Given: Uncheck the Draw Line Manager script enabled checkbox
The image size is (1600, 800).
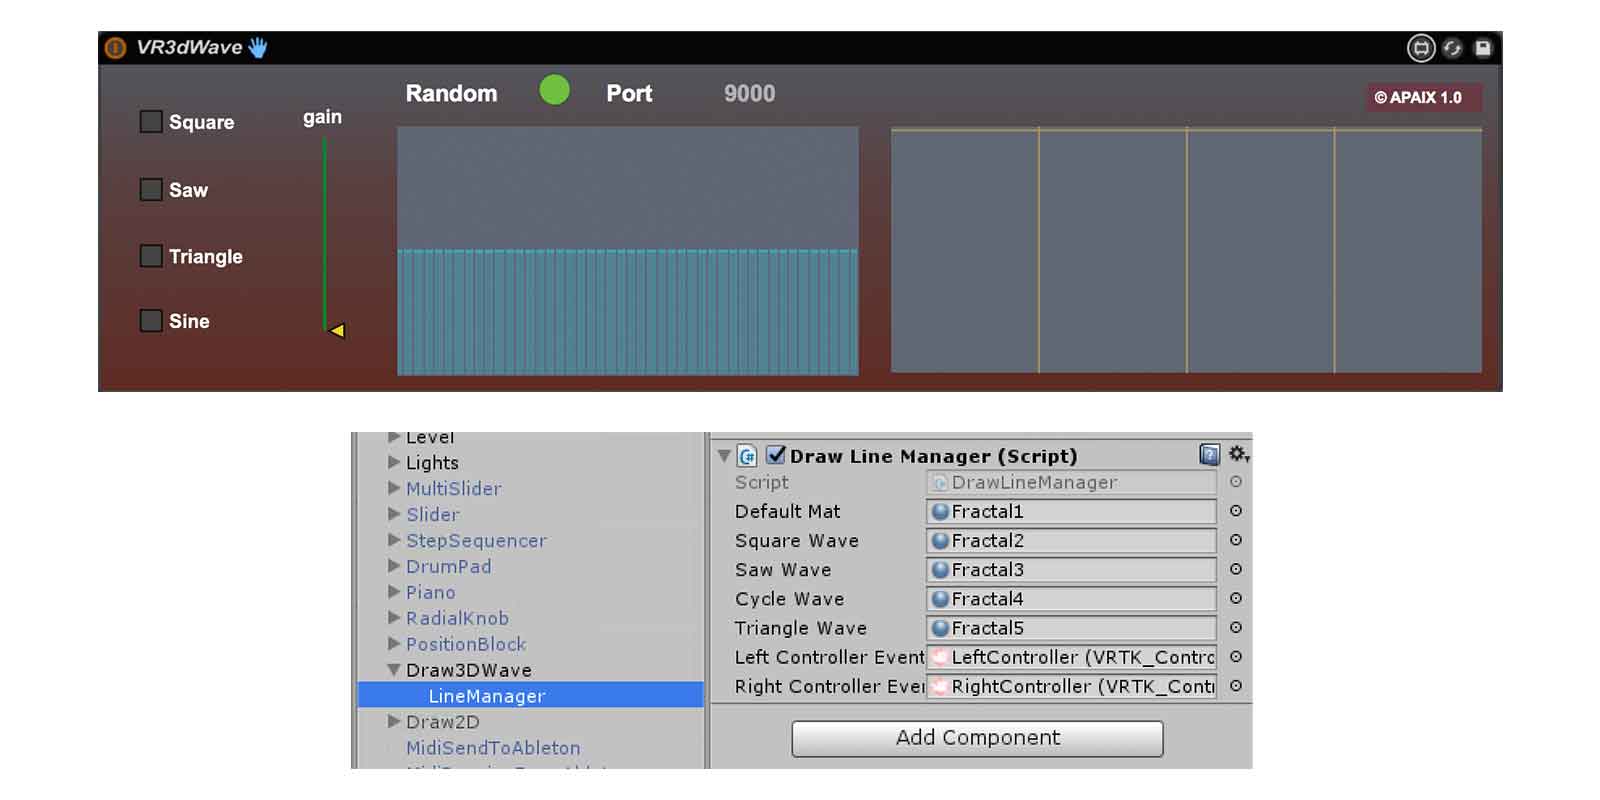Looking at the screenshot, I should 776,455.
